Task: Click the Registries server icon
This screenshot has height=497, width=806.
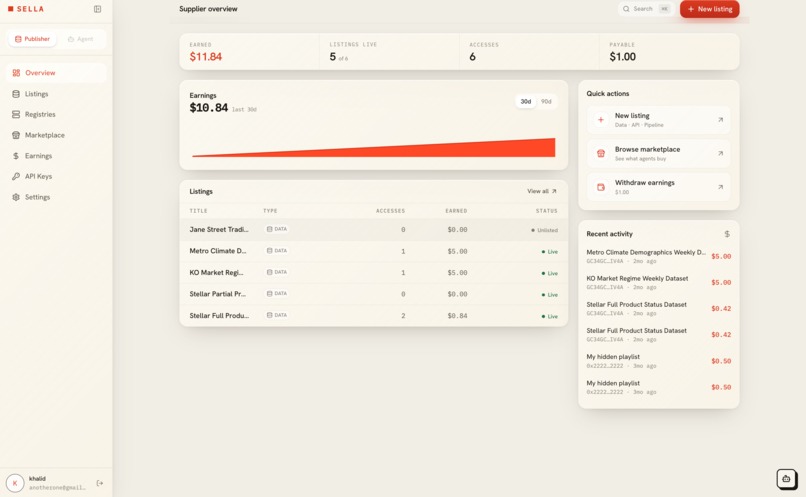Action: point(16,115)
